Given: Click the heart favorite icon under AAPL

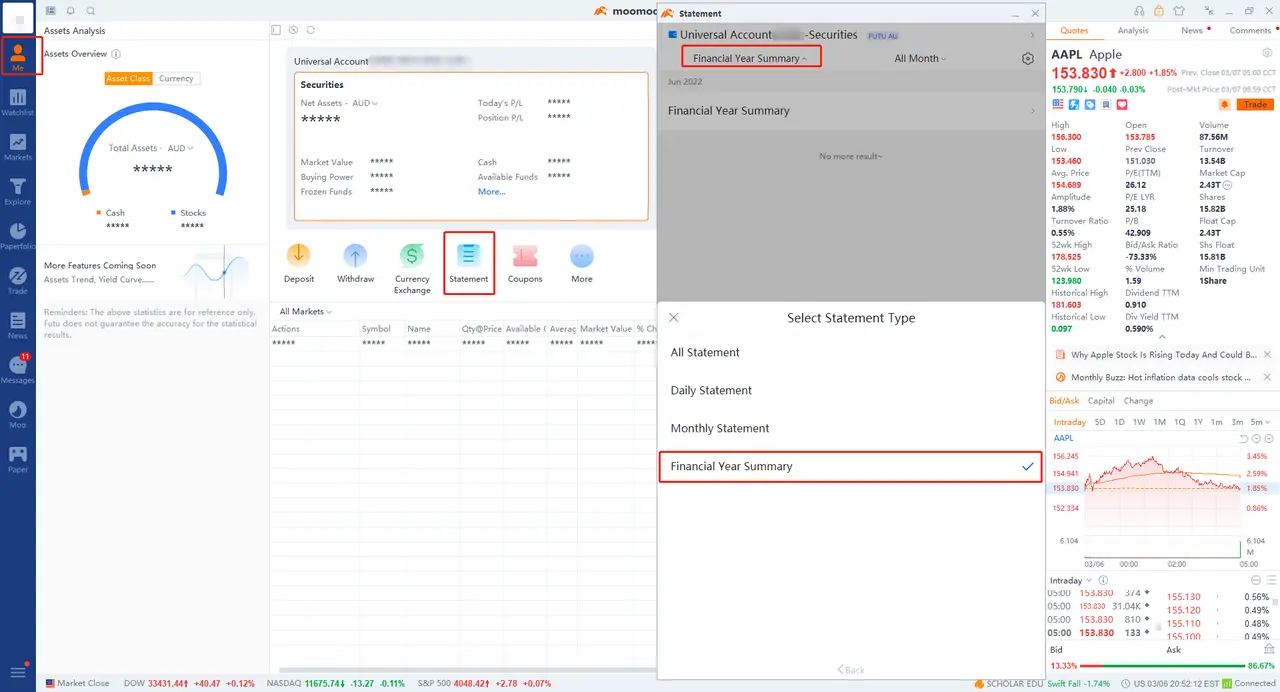Looking at the screenshot, I should point(1122,104).
